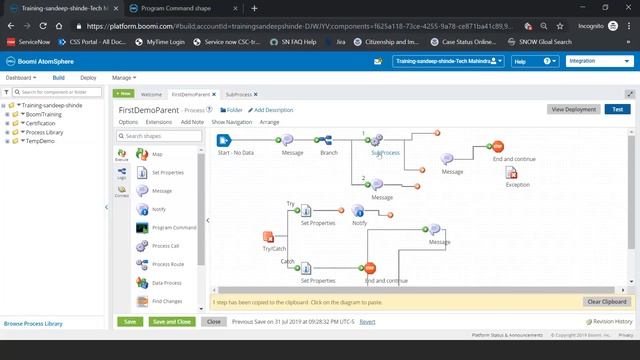Screen dimensions: 640x360
Task: Go to the Deploy menu
Action: (88, 78)
